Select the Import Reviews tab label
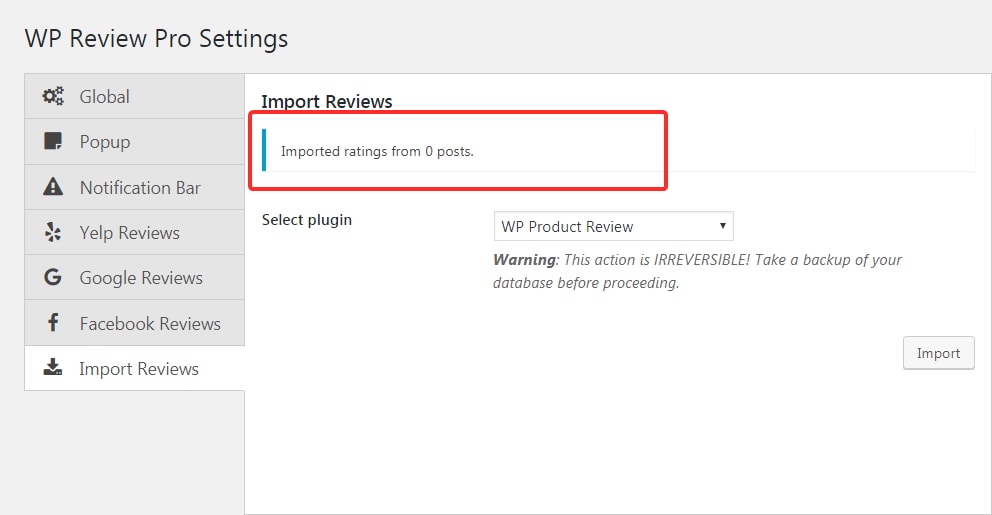Screen dimensions: 992x515 [139, 369]
